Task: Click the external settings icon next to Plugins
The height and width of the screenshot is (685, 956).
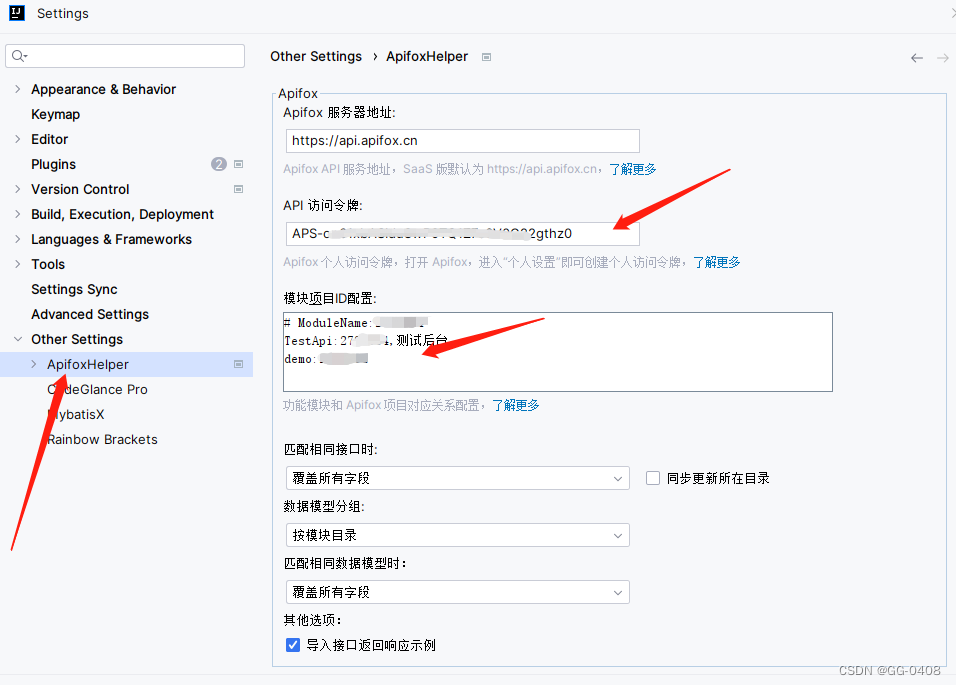Action: 239,164
